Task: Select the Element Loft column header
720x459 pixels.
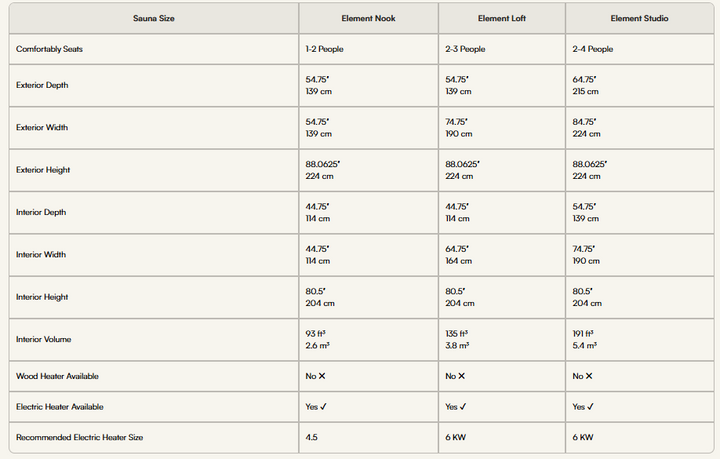Action: (x=502, y=18)
